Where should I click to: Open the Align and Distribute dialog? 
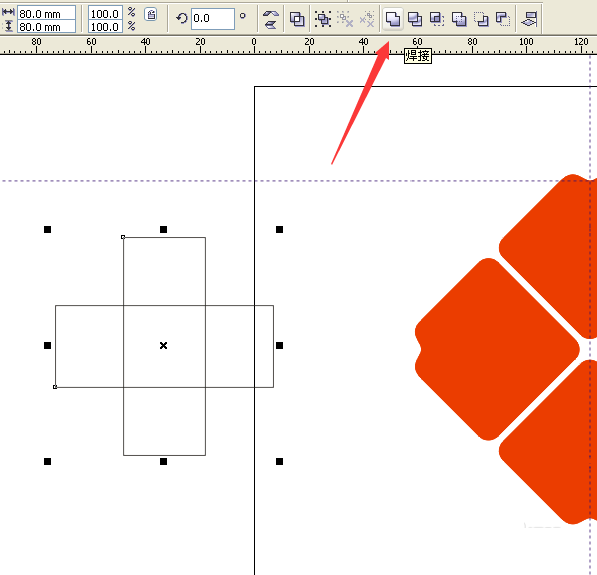(530, 18)
